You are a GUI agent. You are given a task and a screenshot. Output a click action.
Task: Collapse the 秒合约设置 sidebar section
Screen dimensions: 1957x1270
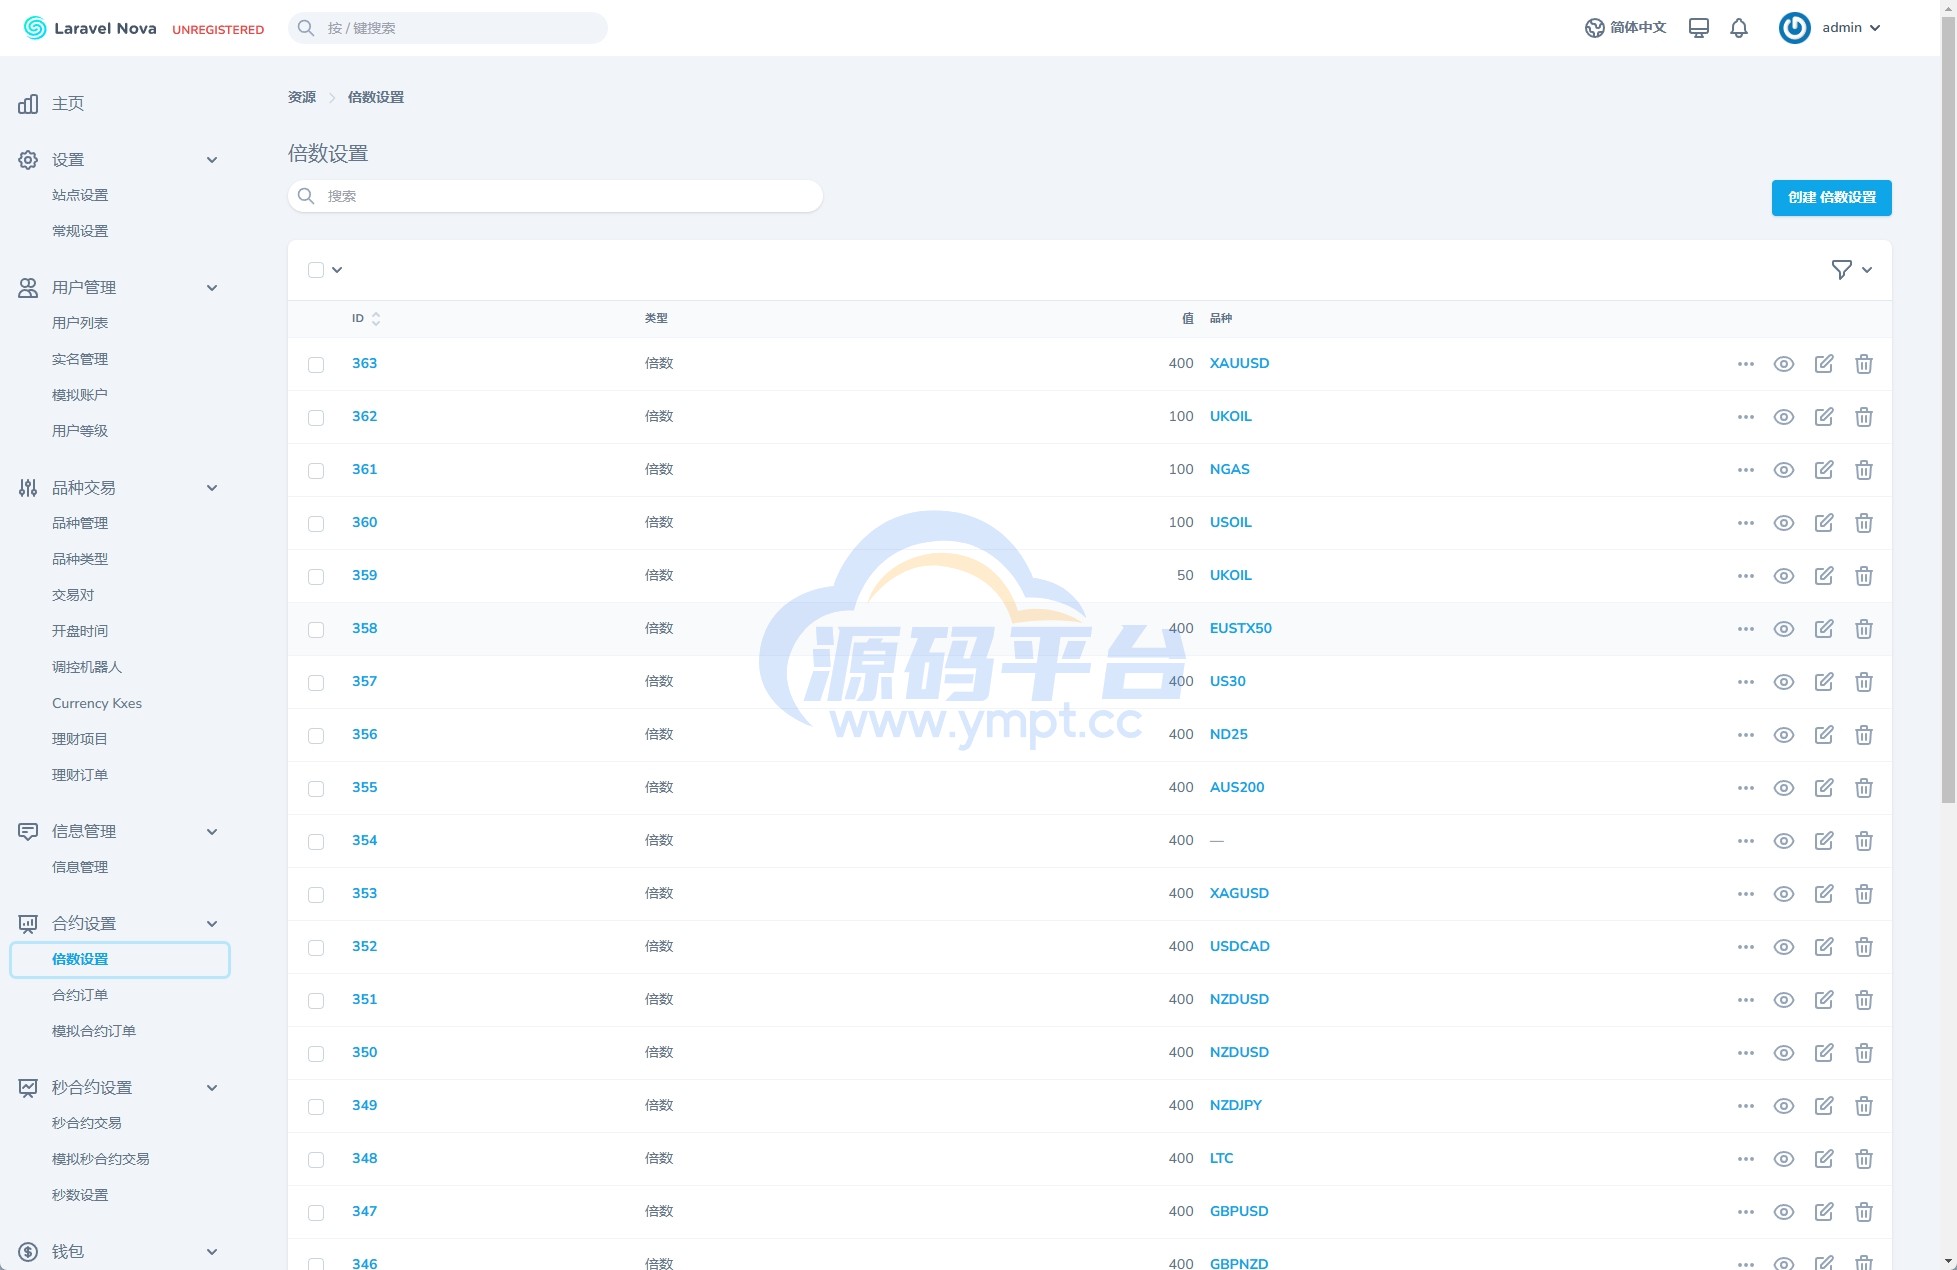click(211, 1088)
